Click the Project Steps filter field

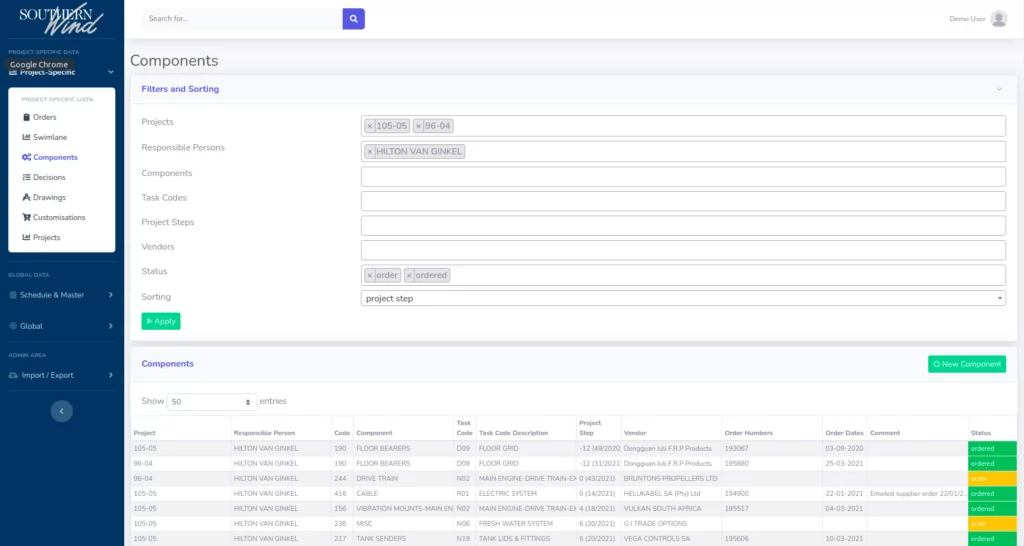point(683,225)
